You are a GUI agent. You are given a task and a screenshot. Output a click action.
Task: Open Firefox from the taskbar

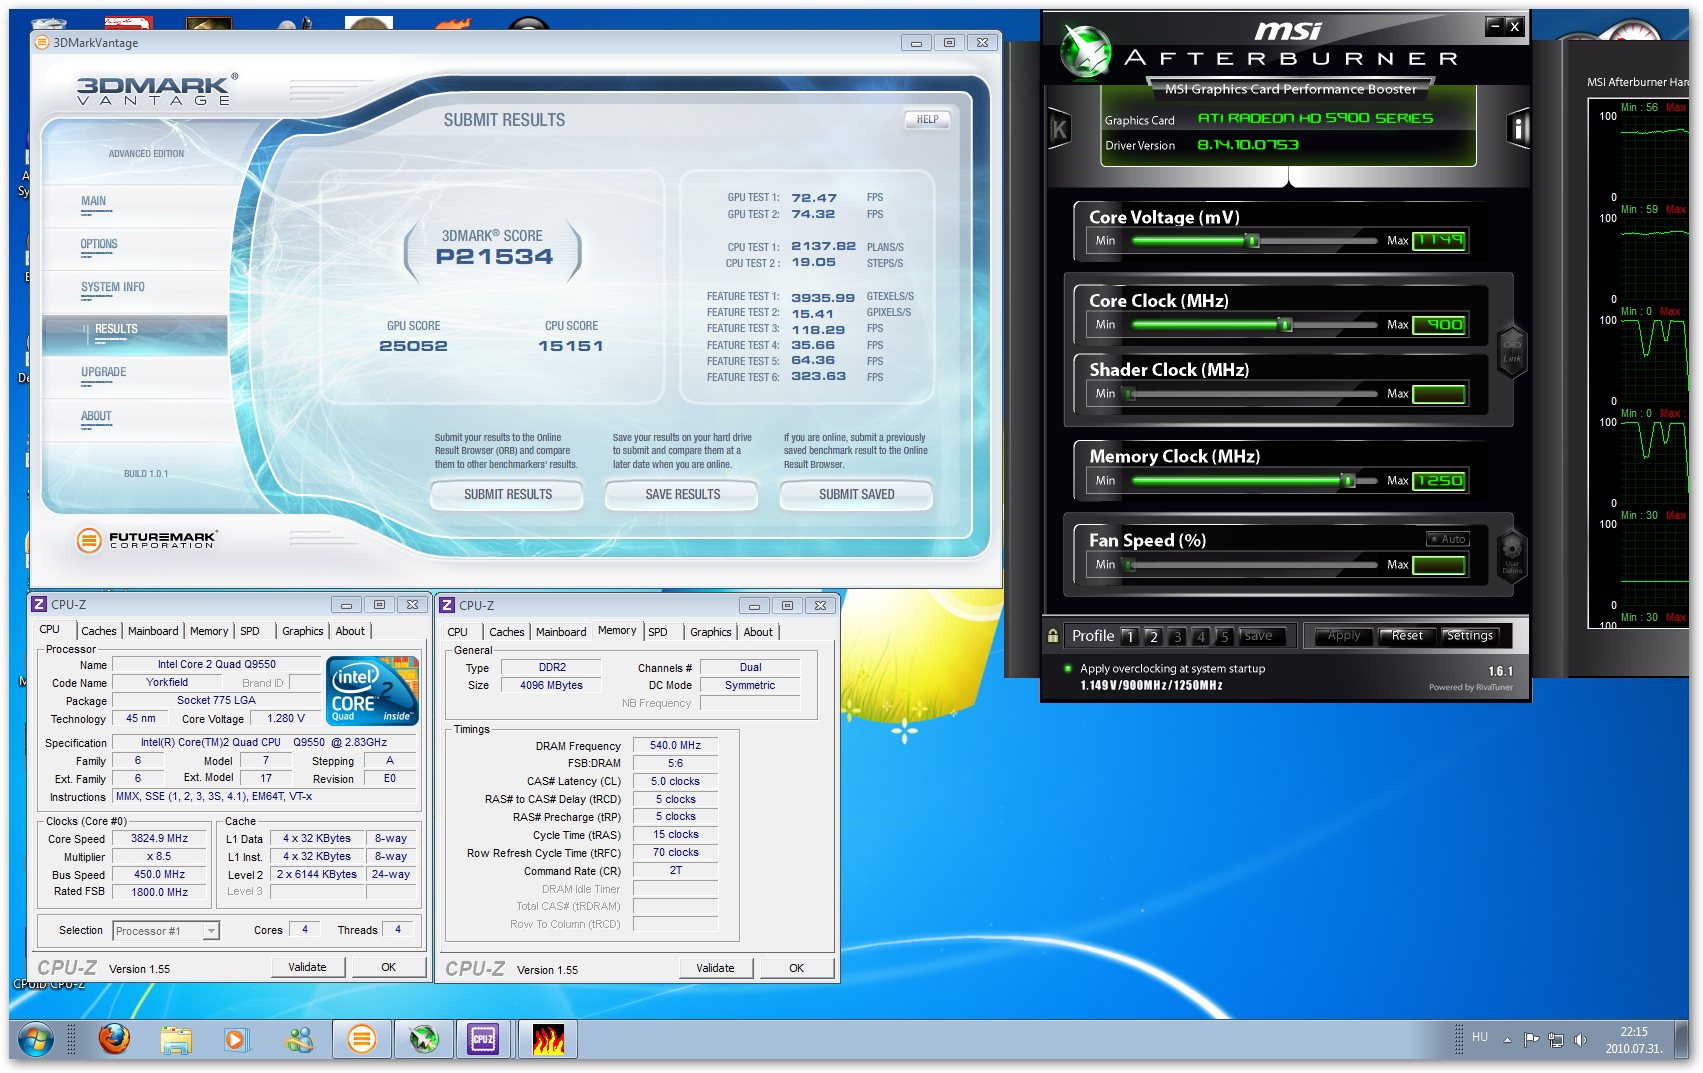tap(114, 1039)
